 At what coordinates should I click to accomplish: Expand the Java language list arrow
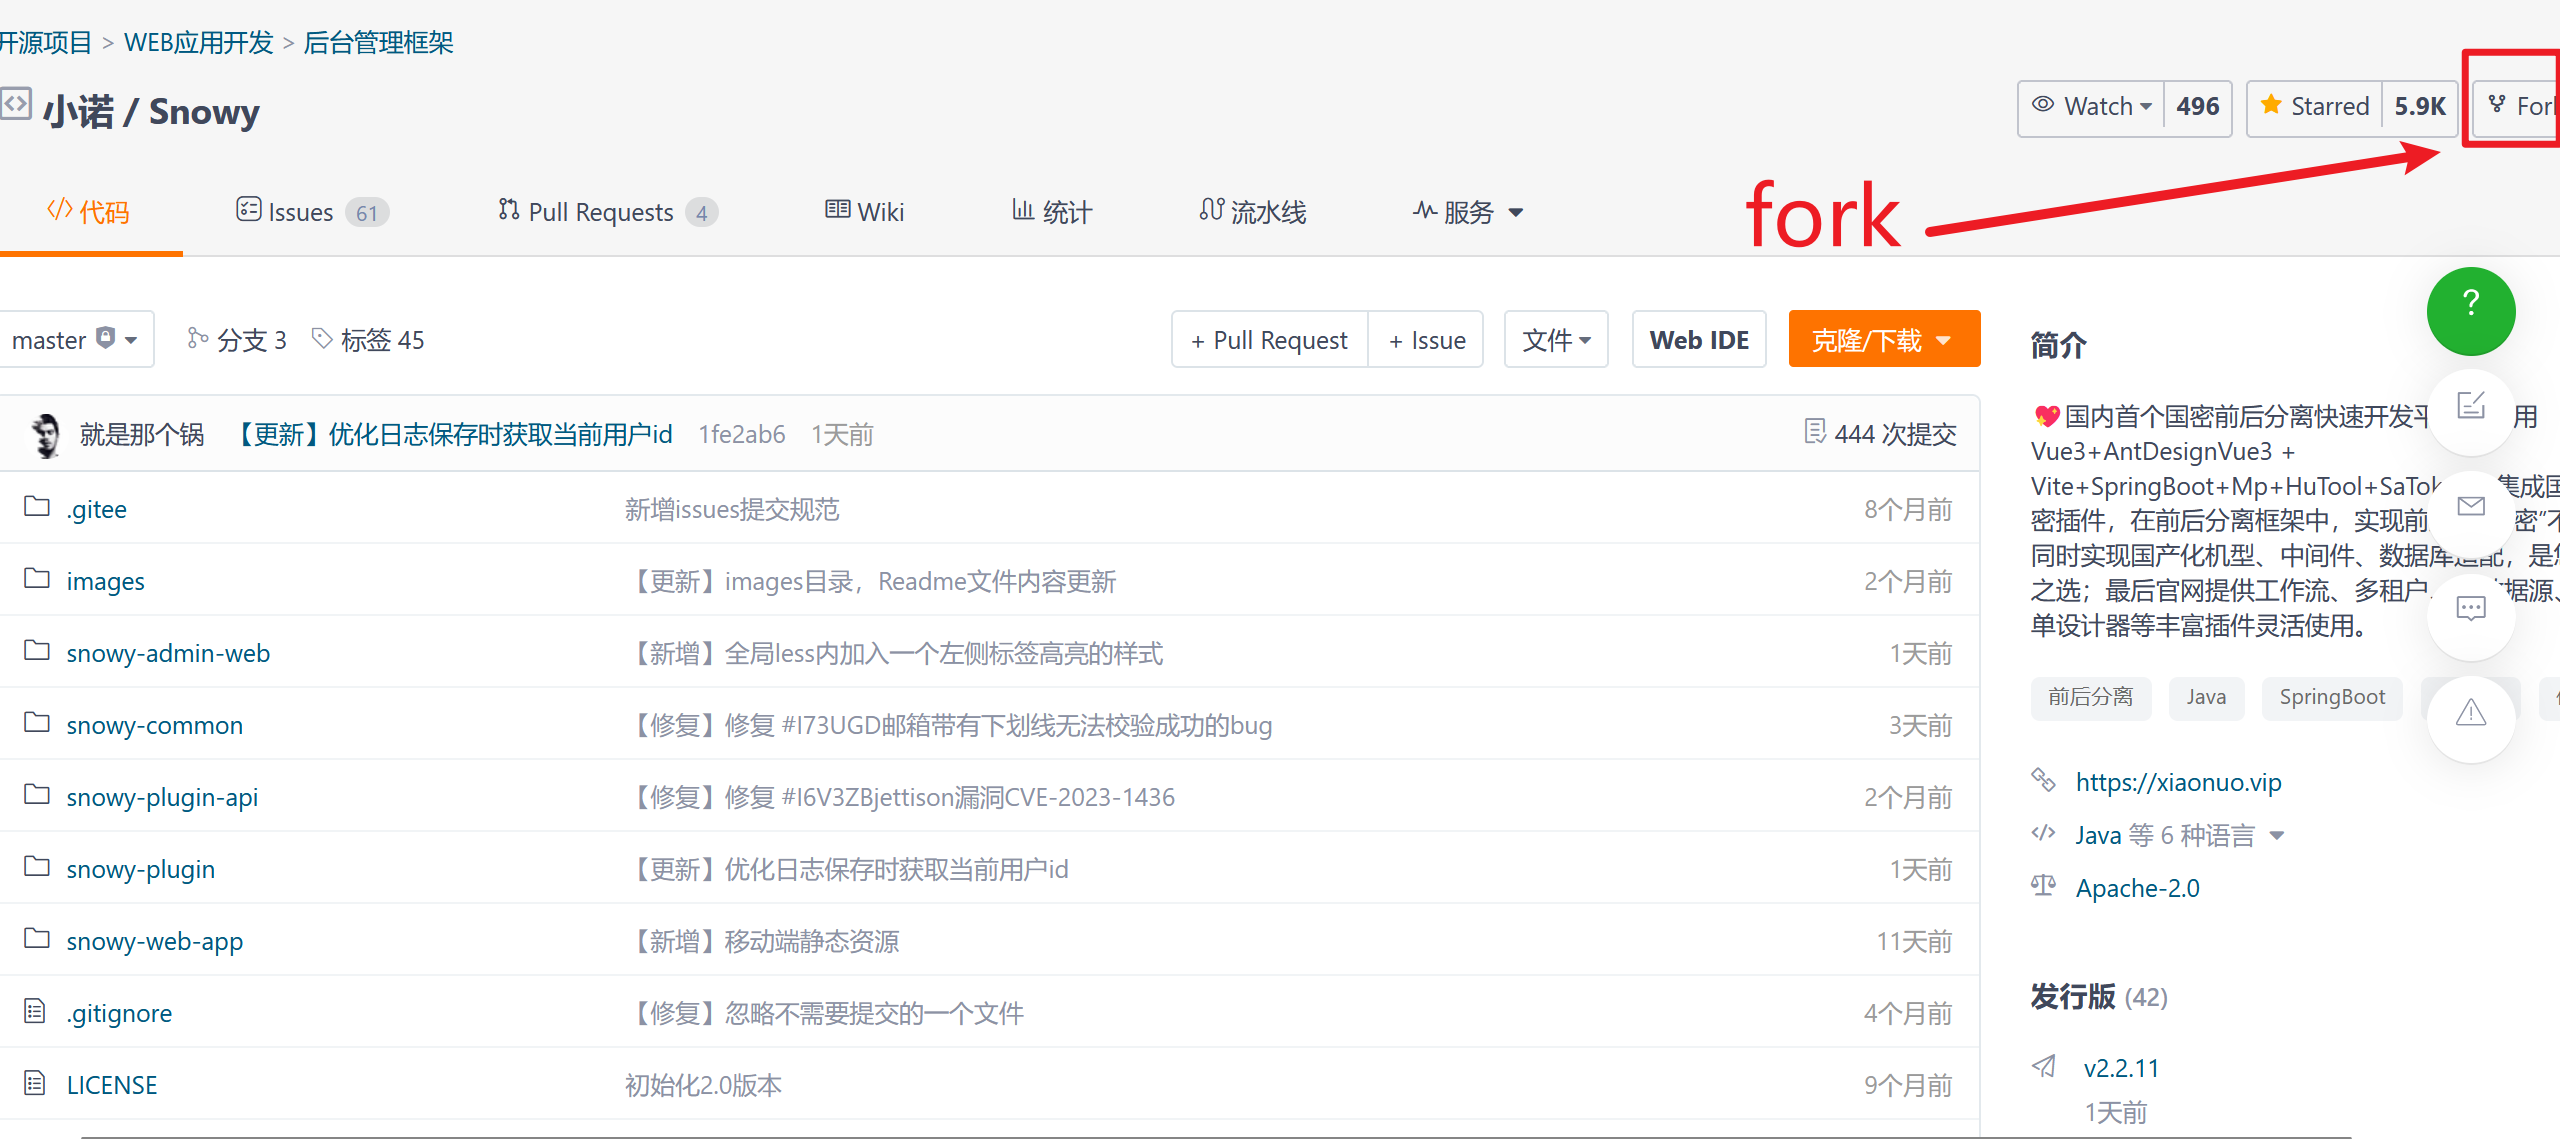click(x=2277, y=836)
